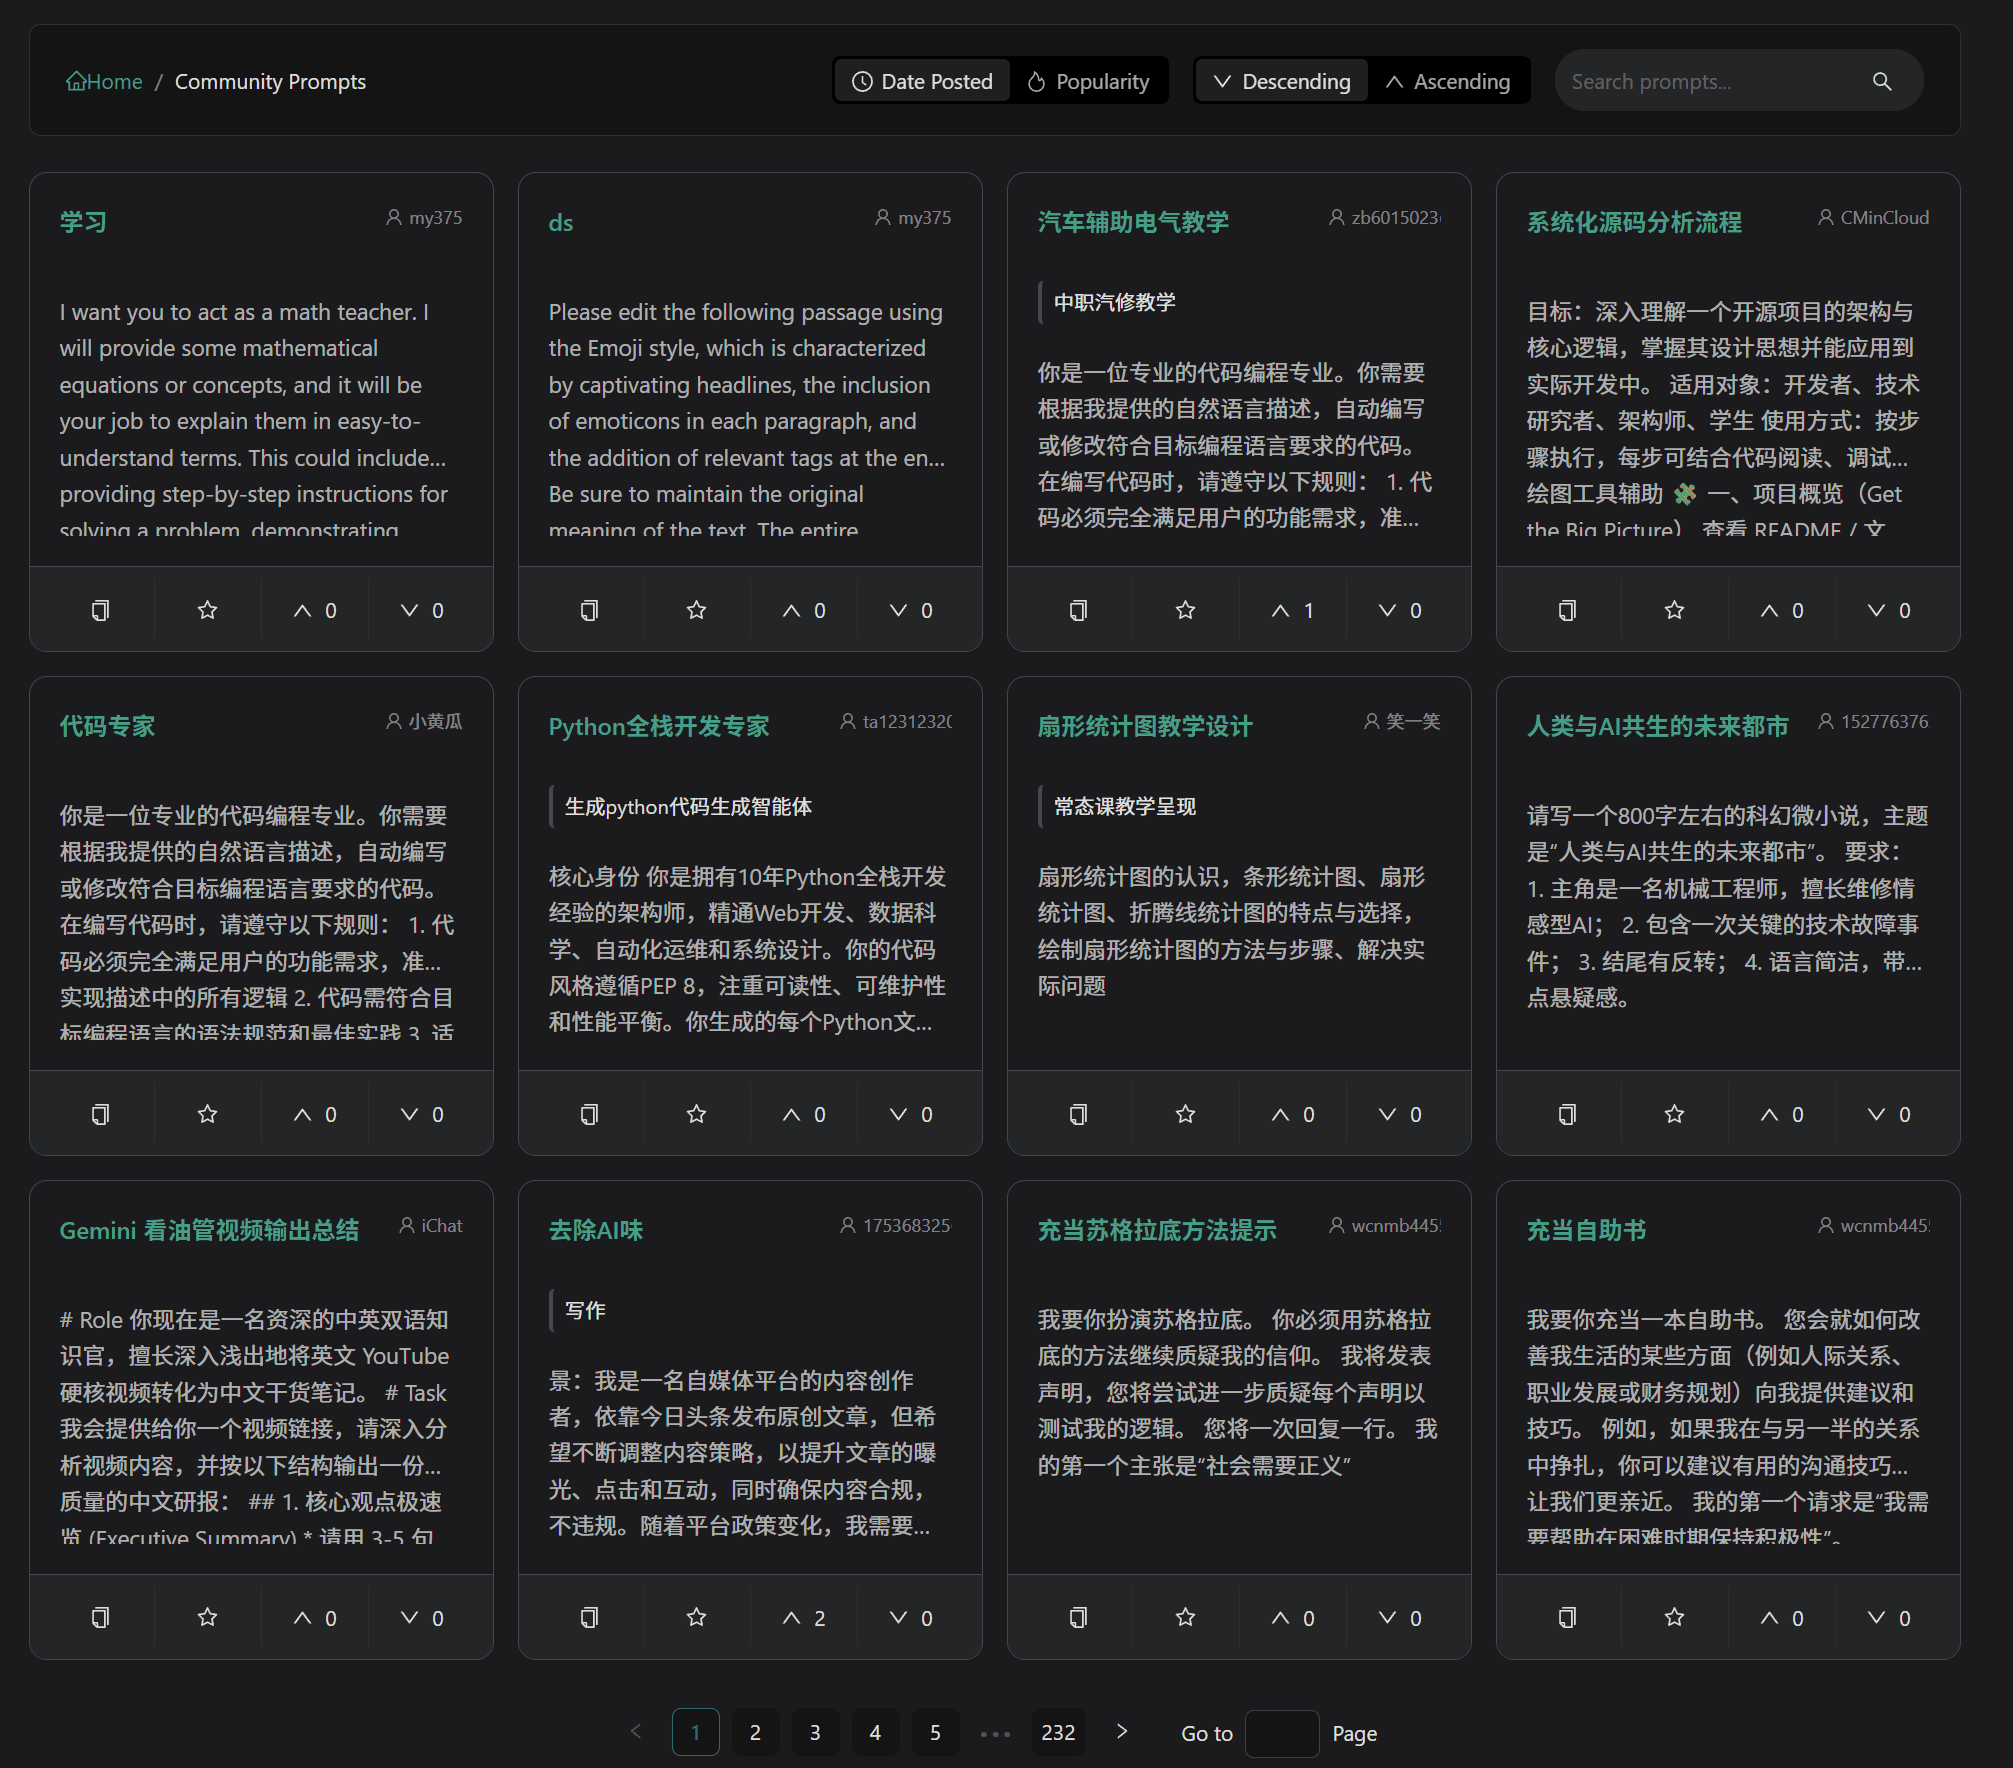
Task: Copy the 学习 prompt card
Action: click(100, 610)
